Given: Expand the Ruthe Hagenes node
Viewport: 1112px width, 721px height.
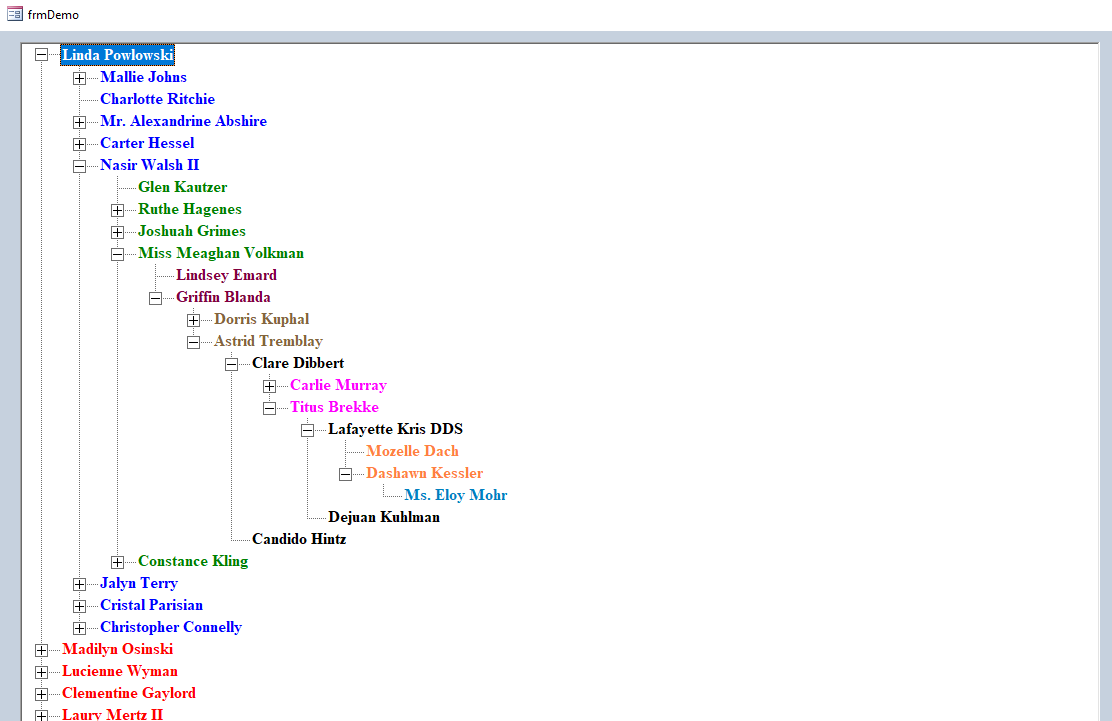Looking at the screenshot, I should [x=118, y=210].
